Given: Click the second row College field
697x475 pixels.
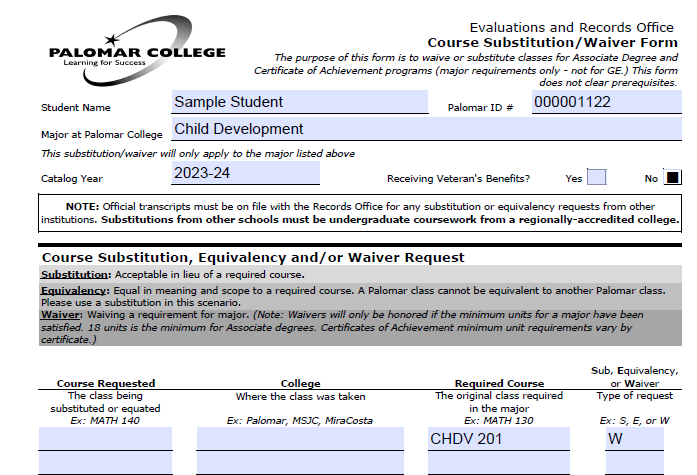Looking at the screenshot, I should [x=300, y=464].
